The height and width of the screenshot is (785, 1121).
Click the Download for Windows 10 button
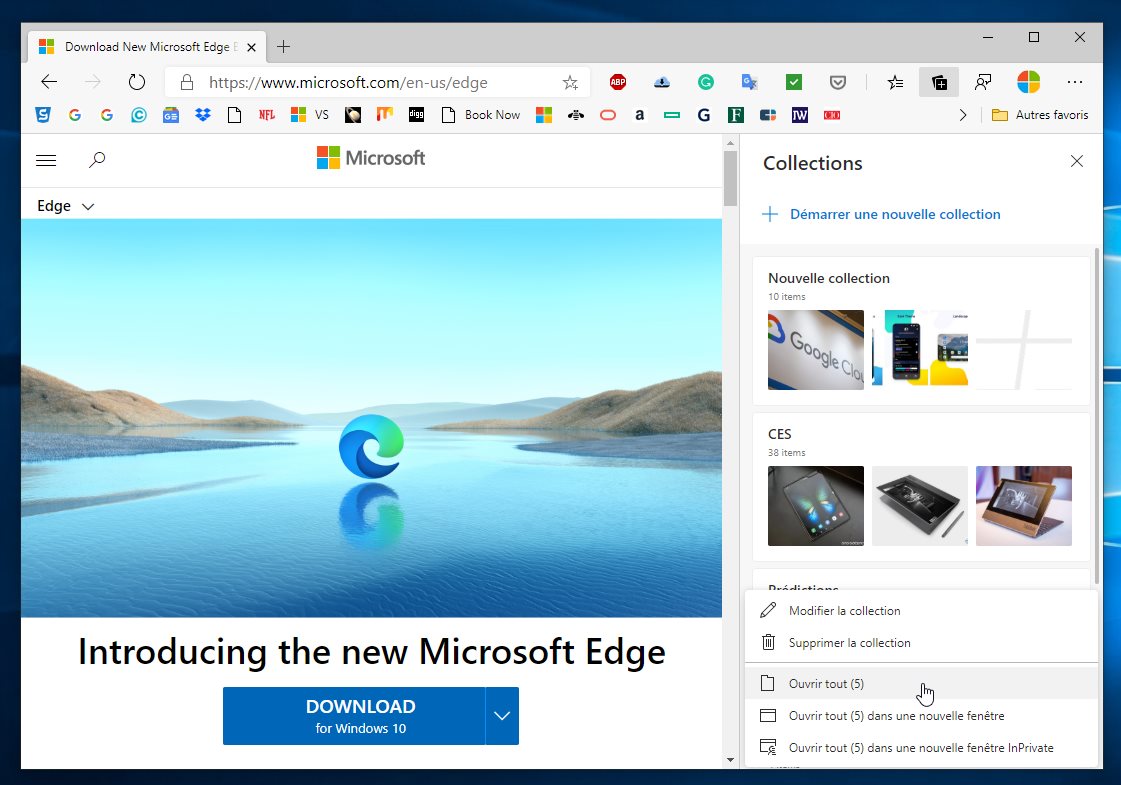pyautogui.click(x=354, y=716)
